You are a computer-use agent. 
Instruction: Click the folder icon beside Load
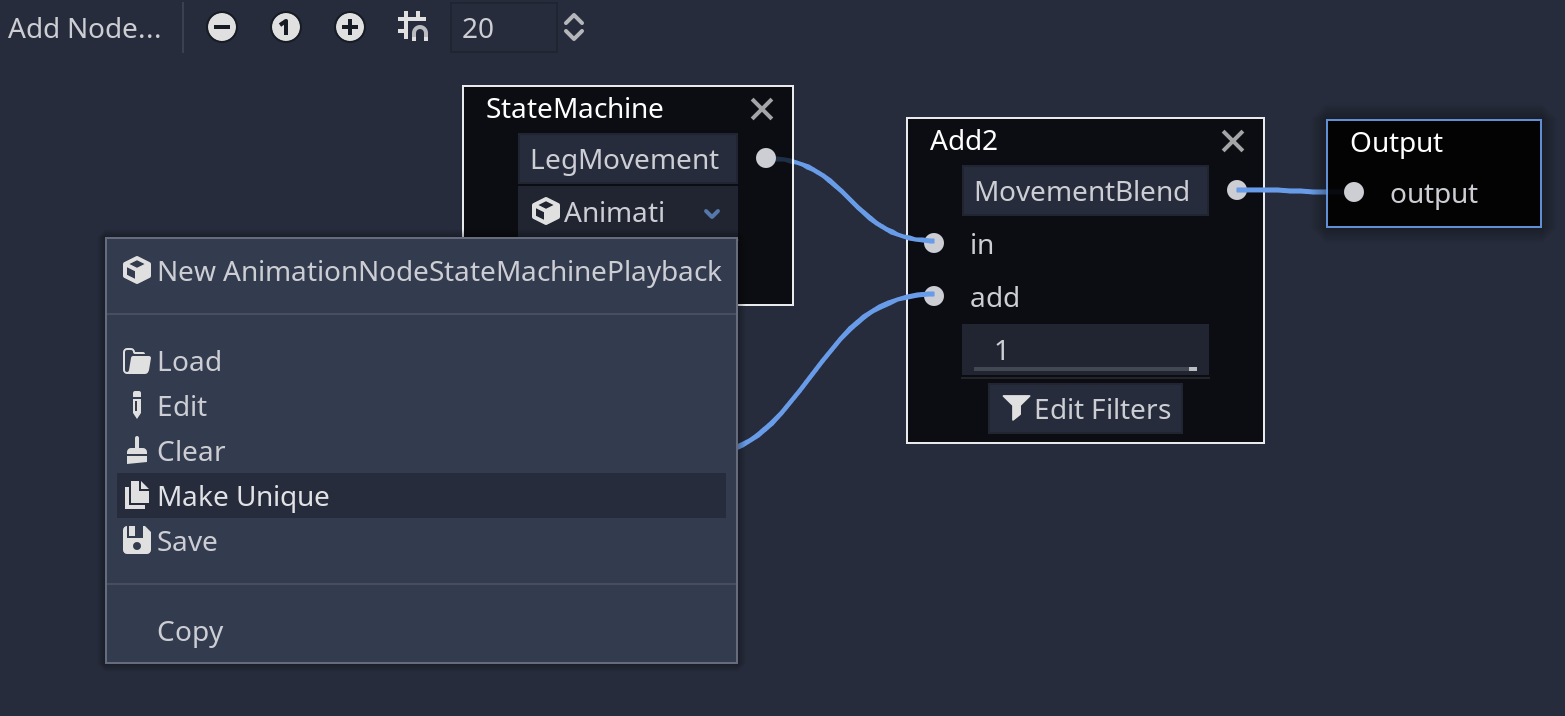pos(136,360)
